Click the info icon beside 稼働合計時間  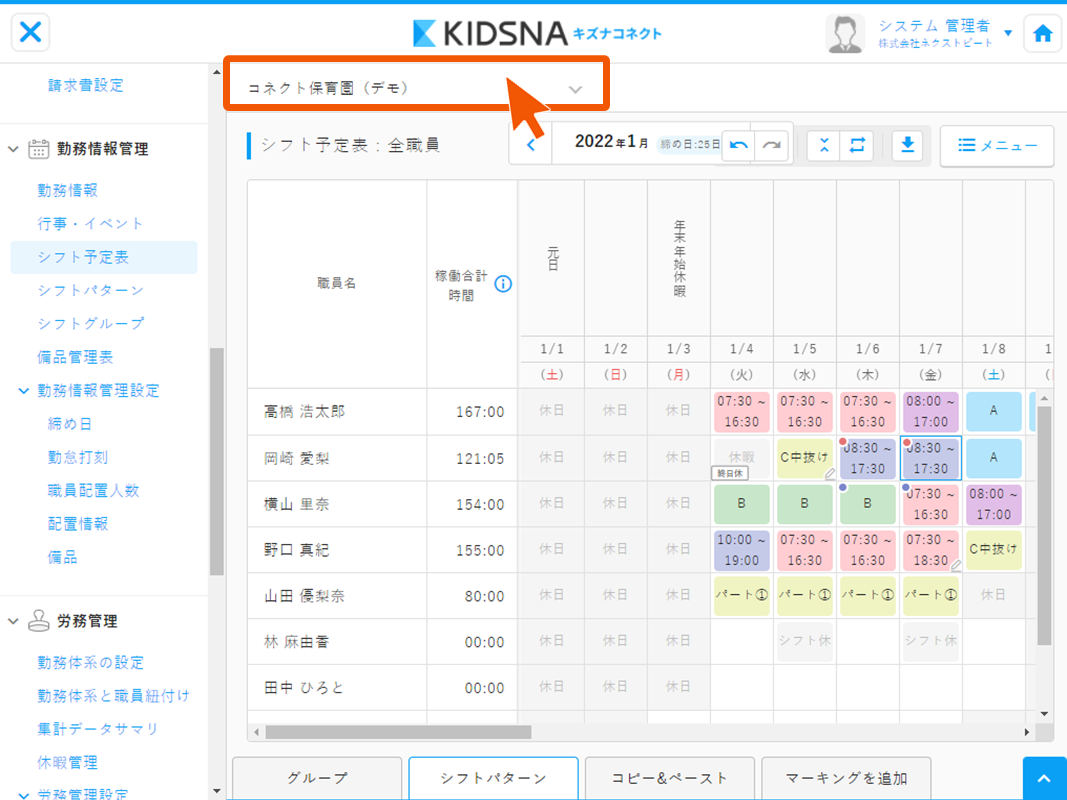pos(503,283)
